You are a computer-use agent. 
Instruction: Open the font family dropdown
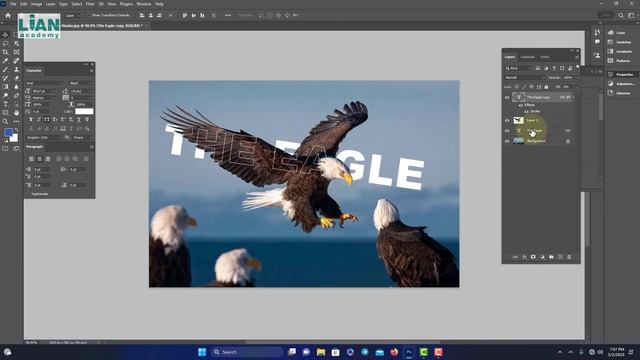point(44,83)
